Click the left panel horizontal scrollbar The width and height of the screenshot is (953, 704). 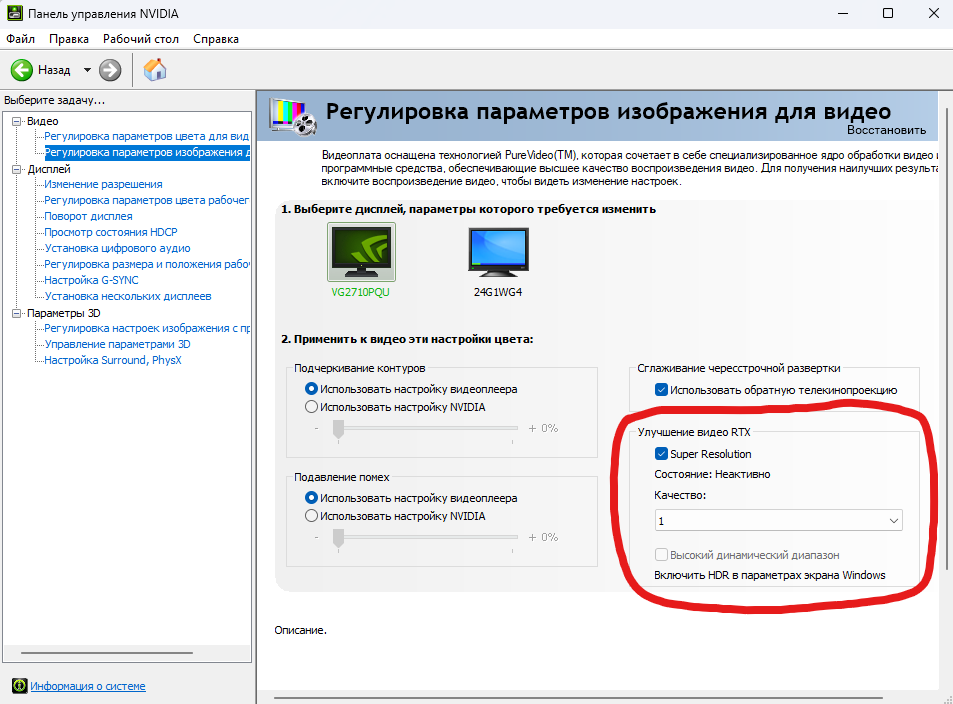(107, 653)
